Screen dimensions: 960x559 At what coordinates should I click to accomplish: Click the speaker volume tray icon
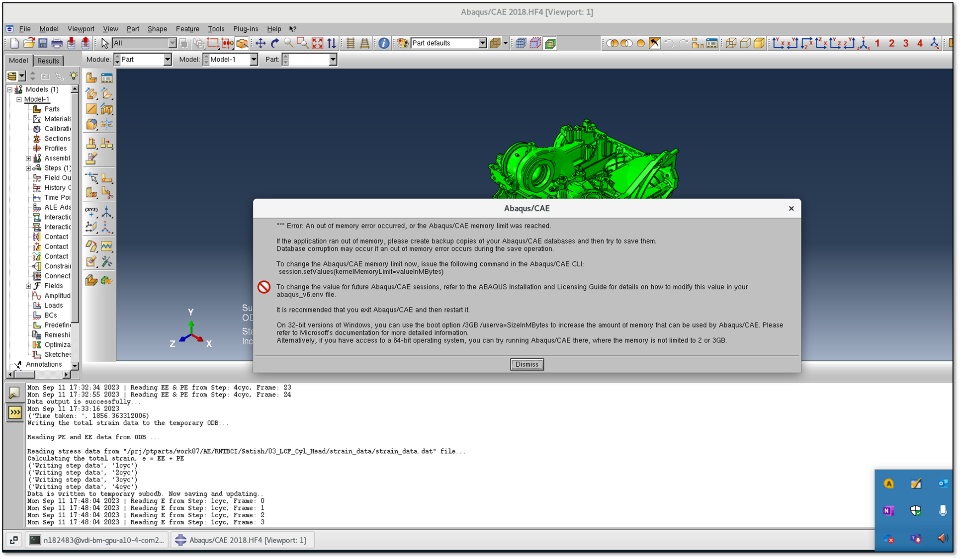point(943,538)
